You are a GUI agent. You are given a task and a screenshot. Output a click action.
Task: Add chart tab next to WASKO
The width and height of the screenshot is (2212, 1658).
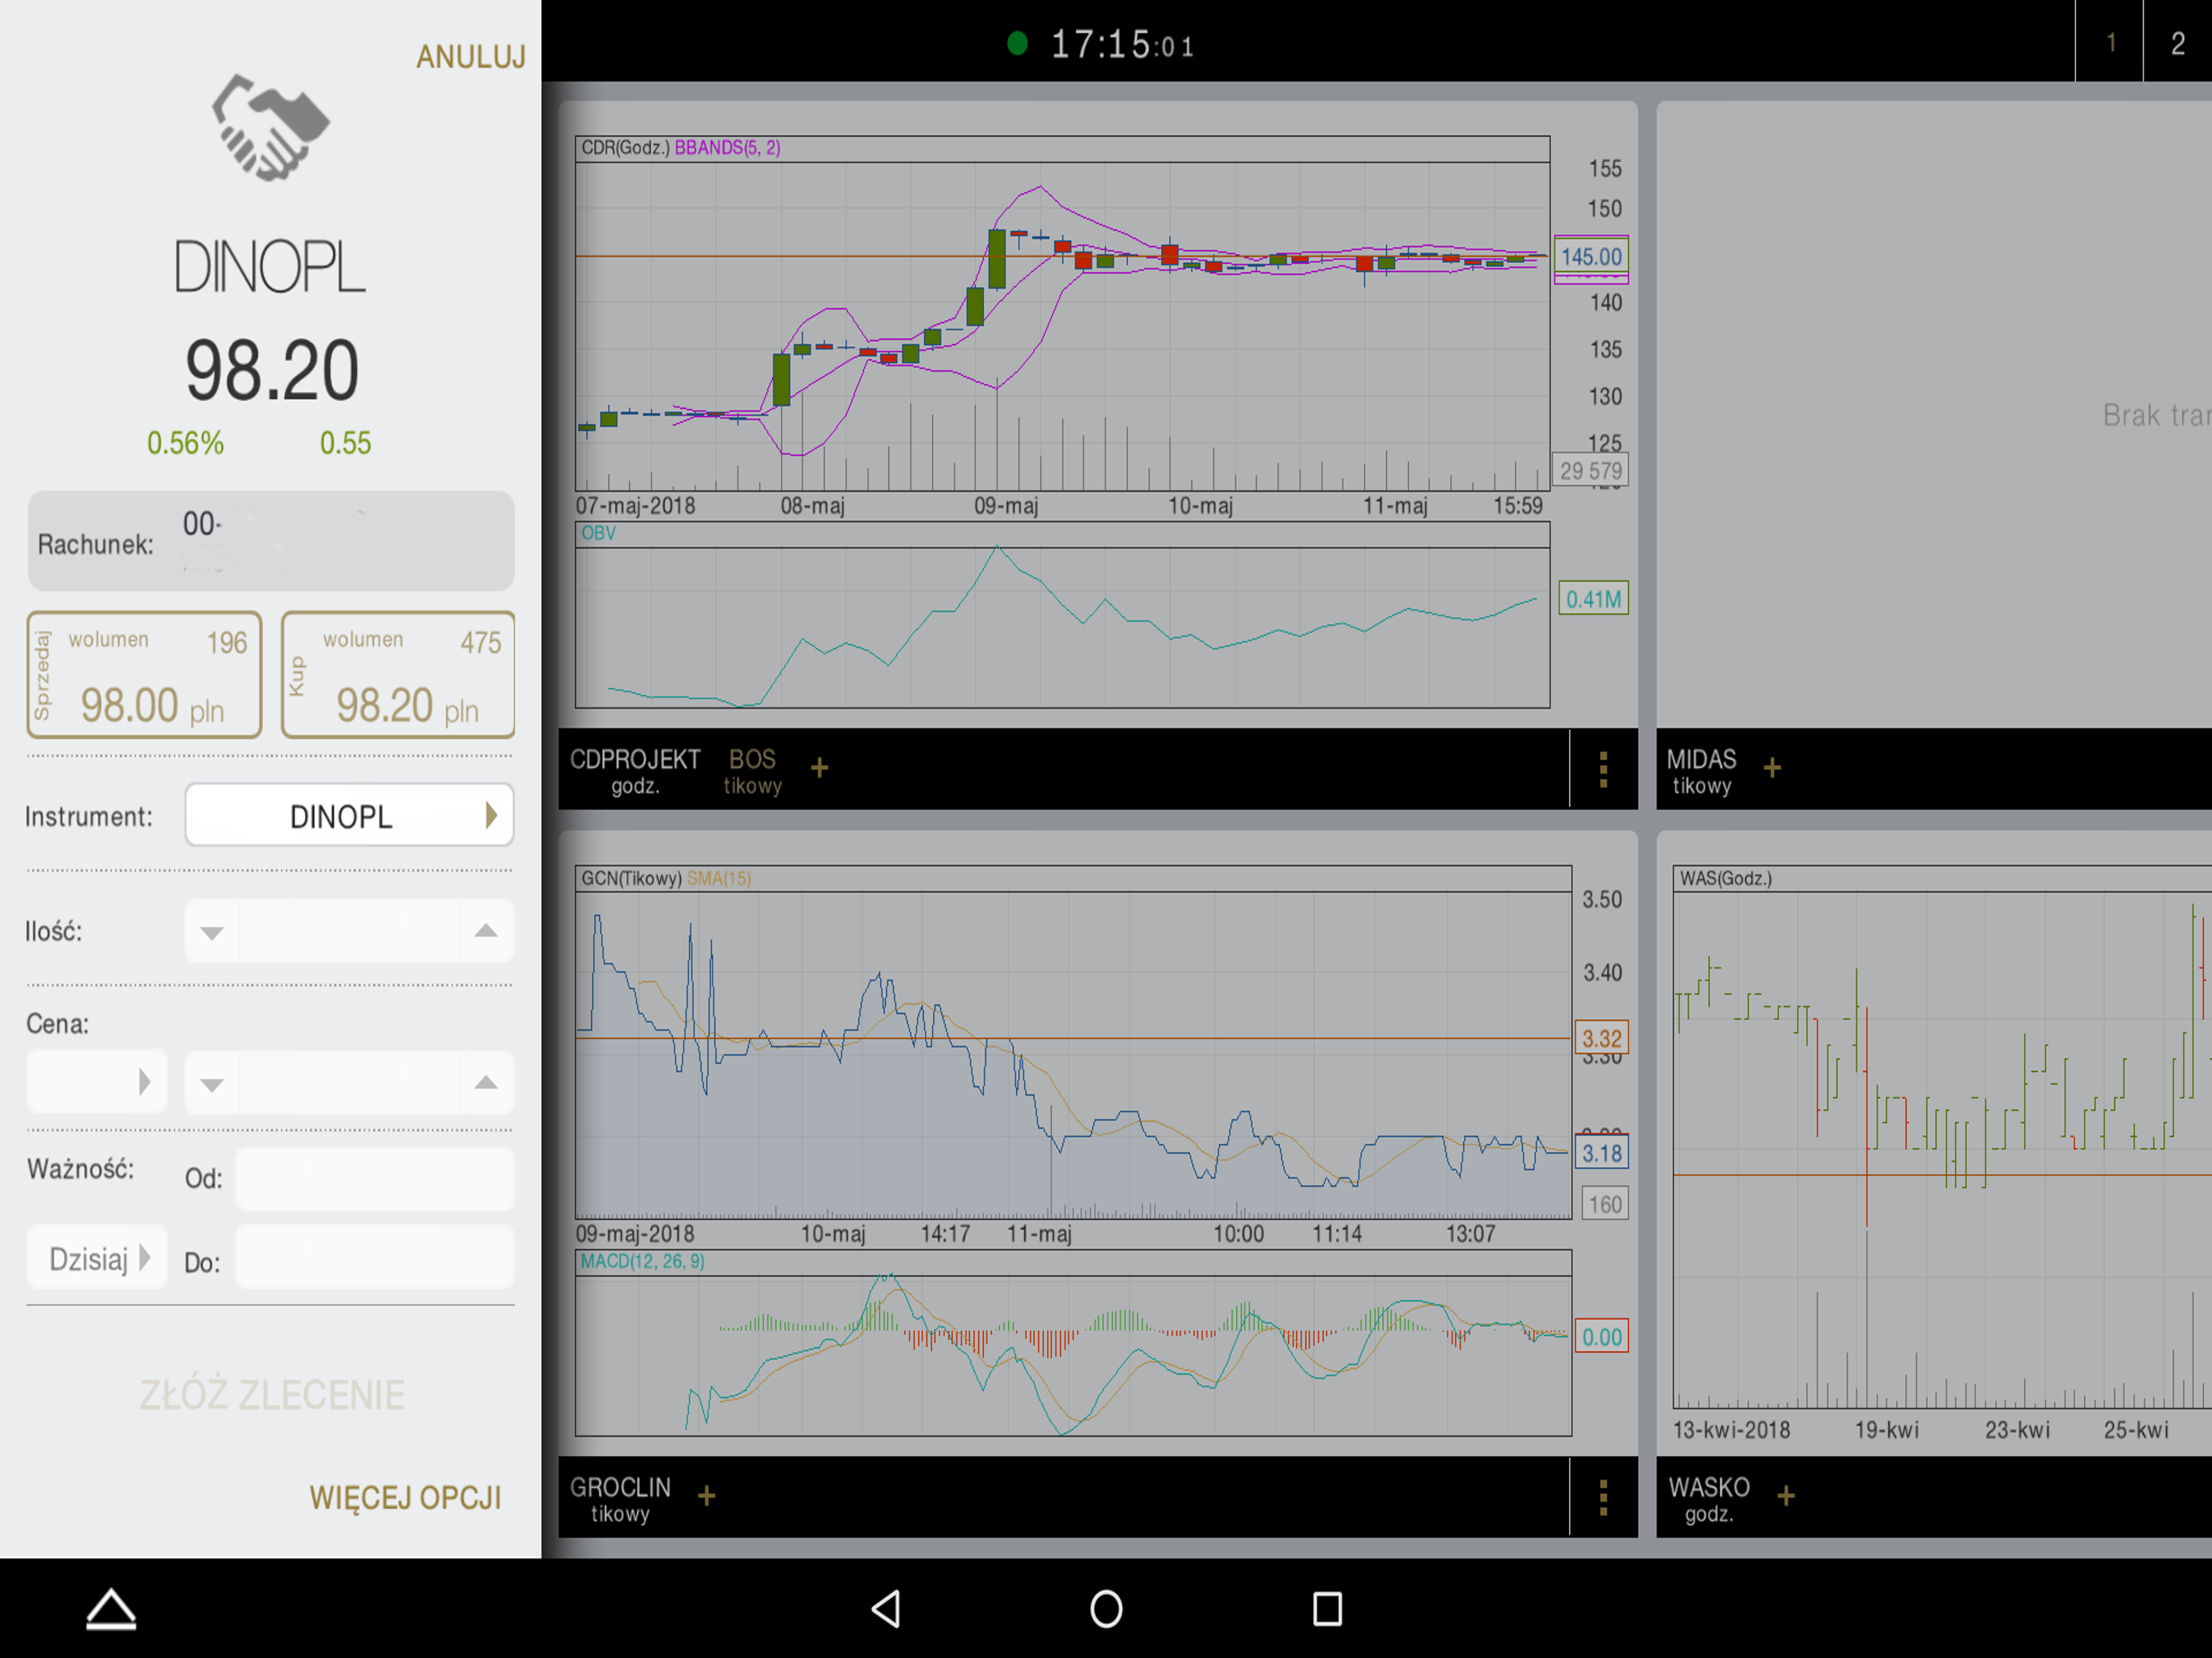pos(1786,1496)
